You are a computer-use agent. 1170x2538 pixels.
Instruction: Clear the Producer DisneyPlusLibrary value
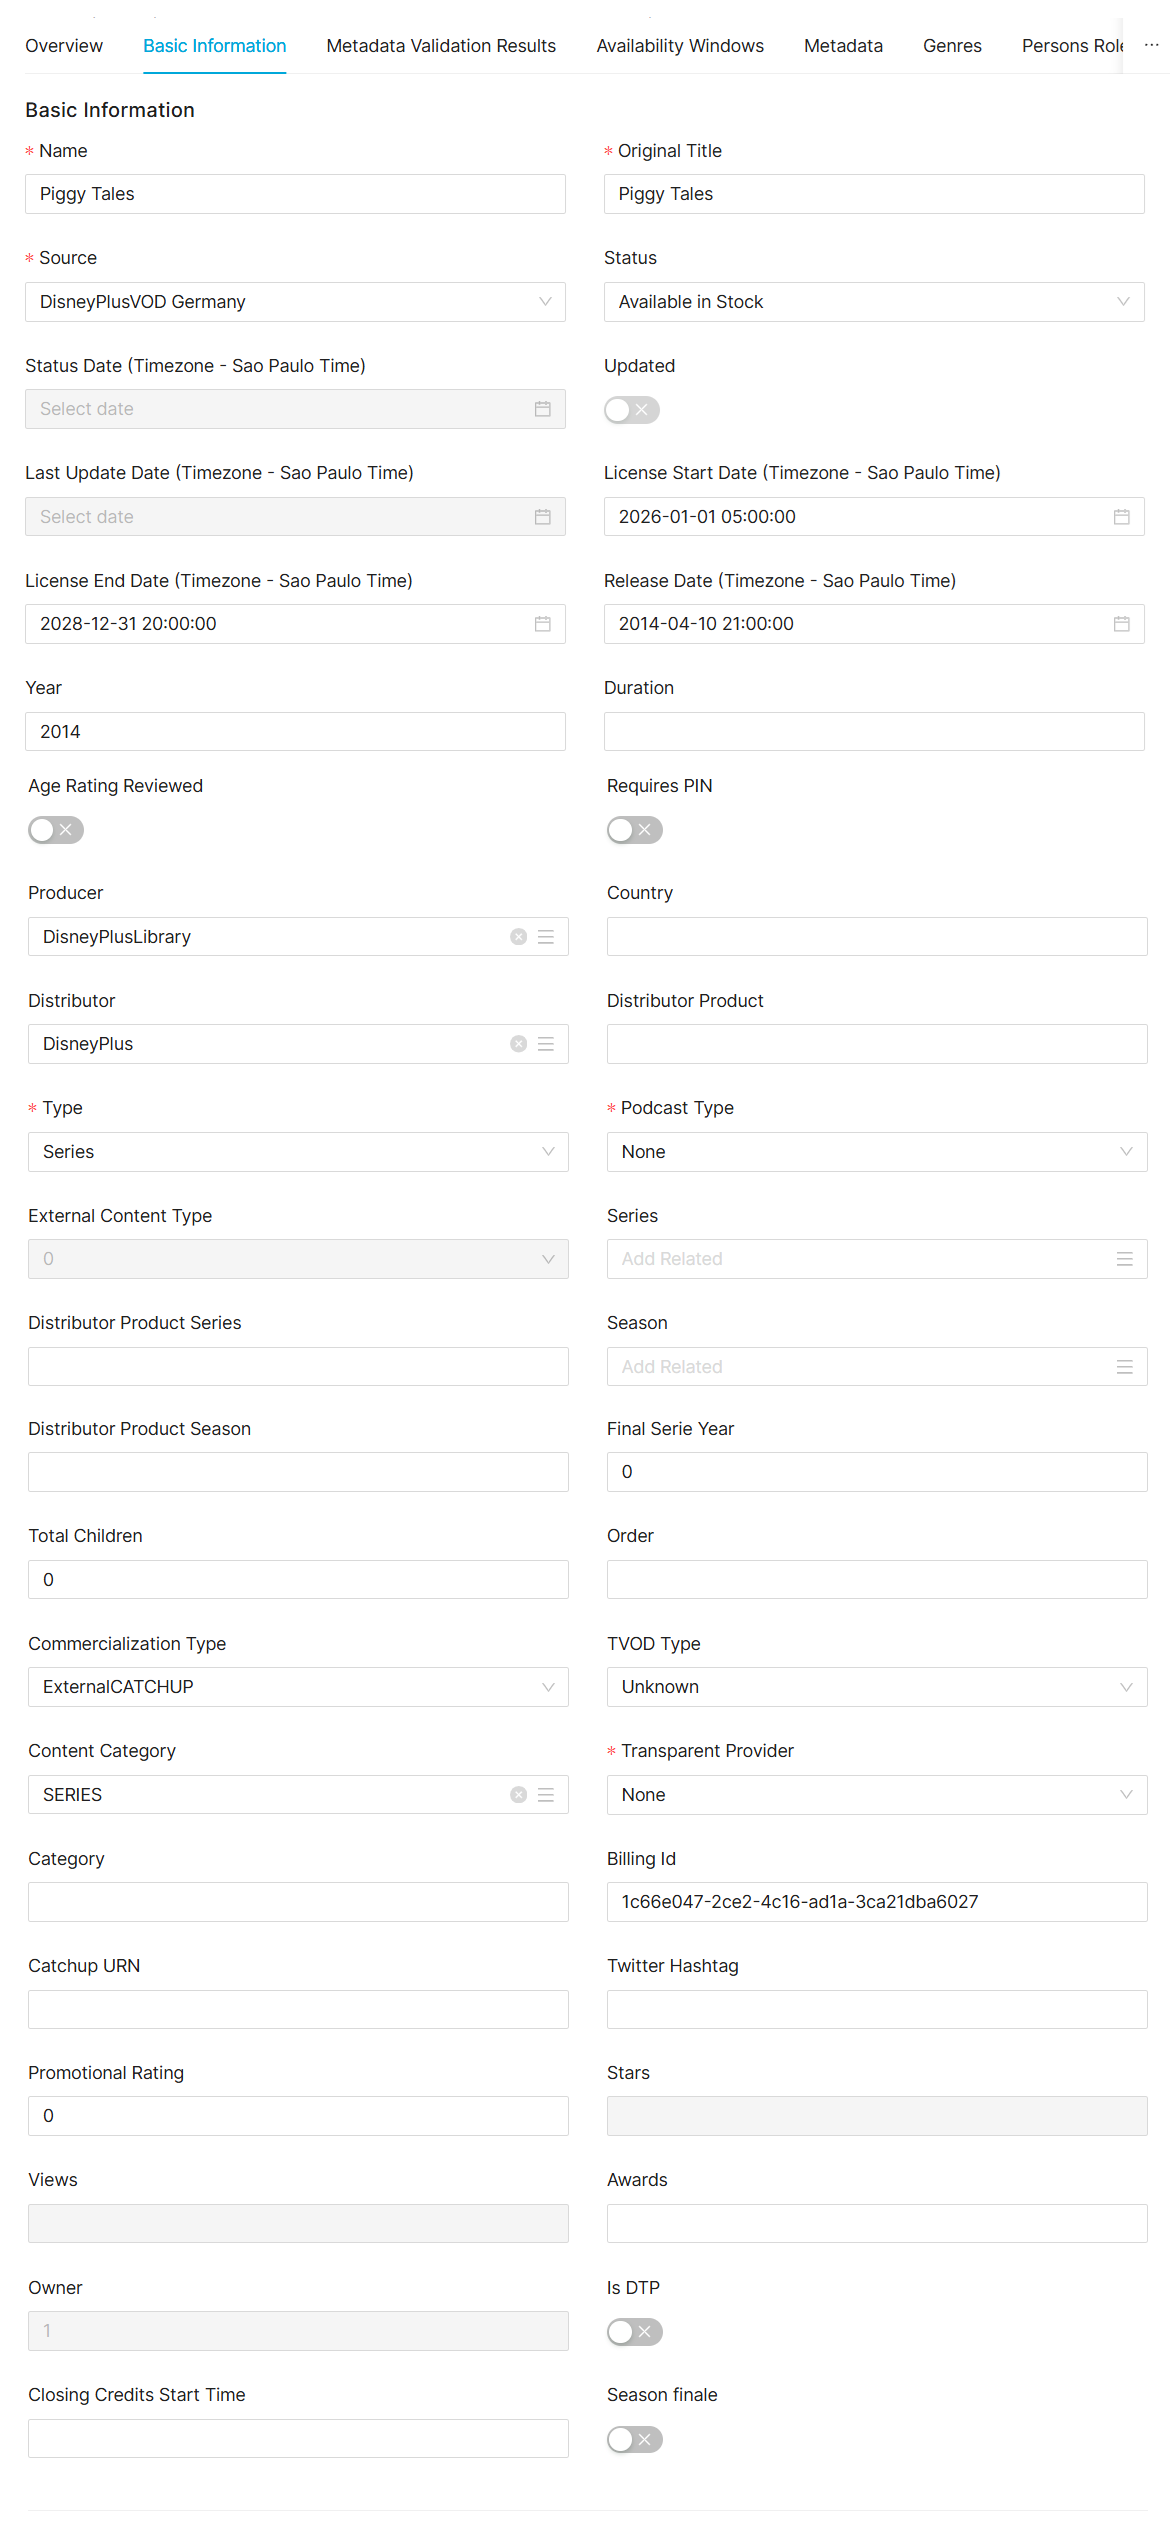(x=518, y=937)
